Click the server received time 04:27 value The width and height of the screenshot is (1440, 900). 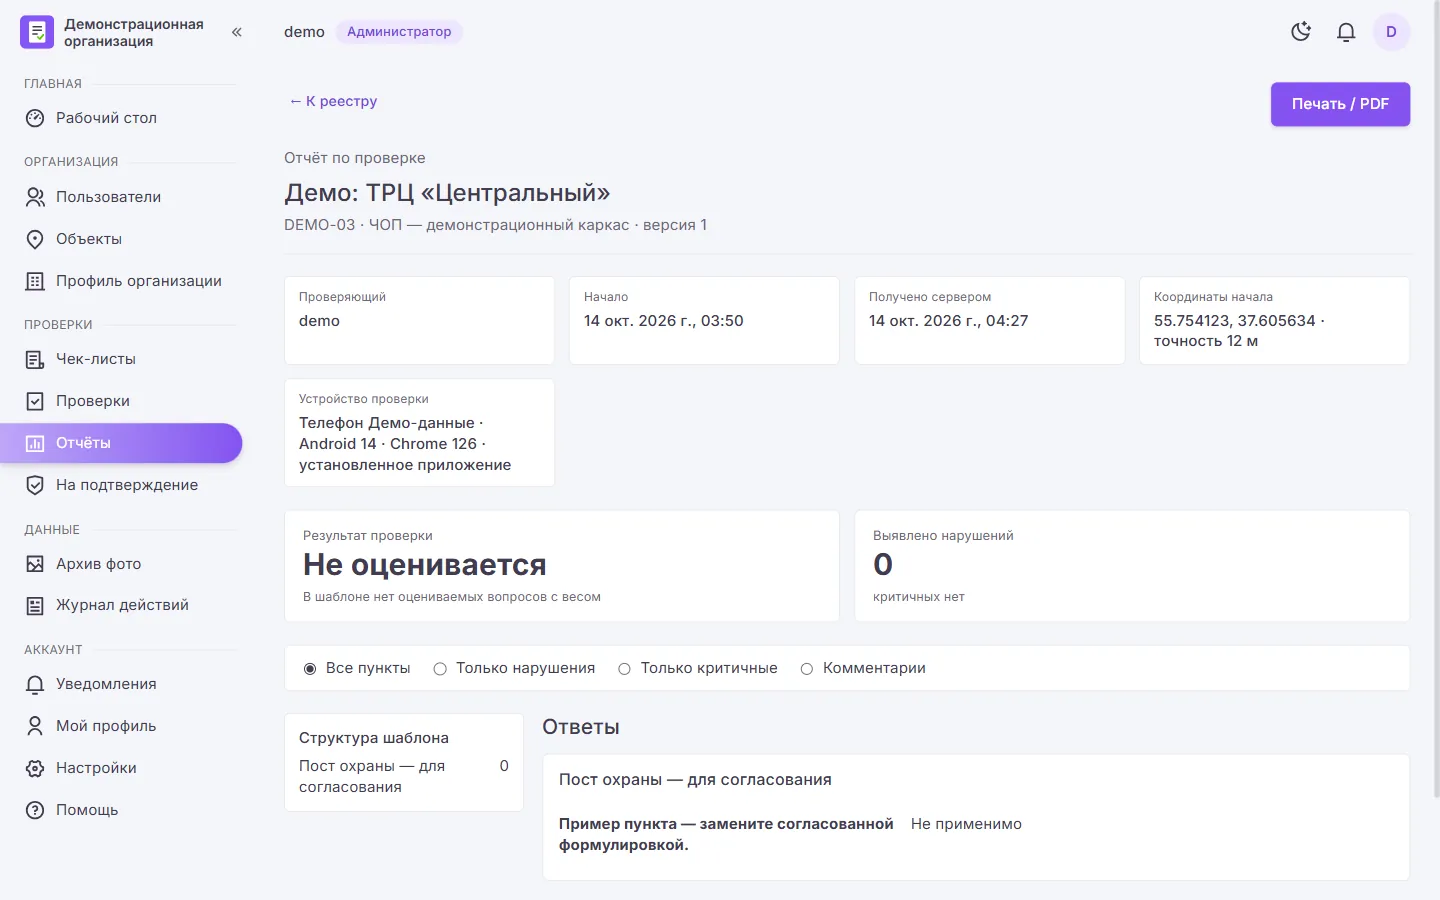point(949,321)
